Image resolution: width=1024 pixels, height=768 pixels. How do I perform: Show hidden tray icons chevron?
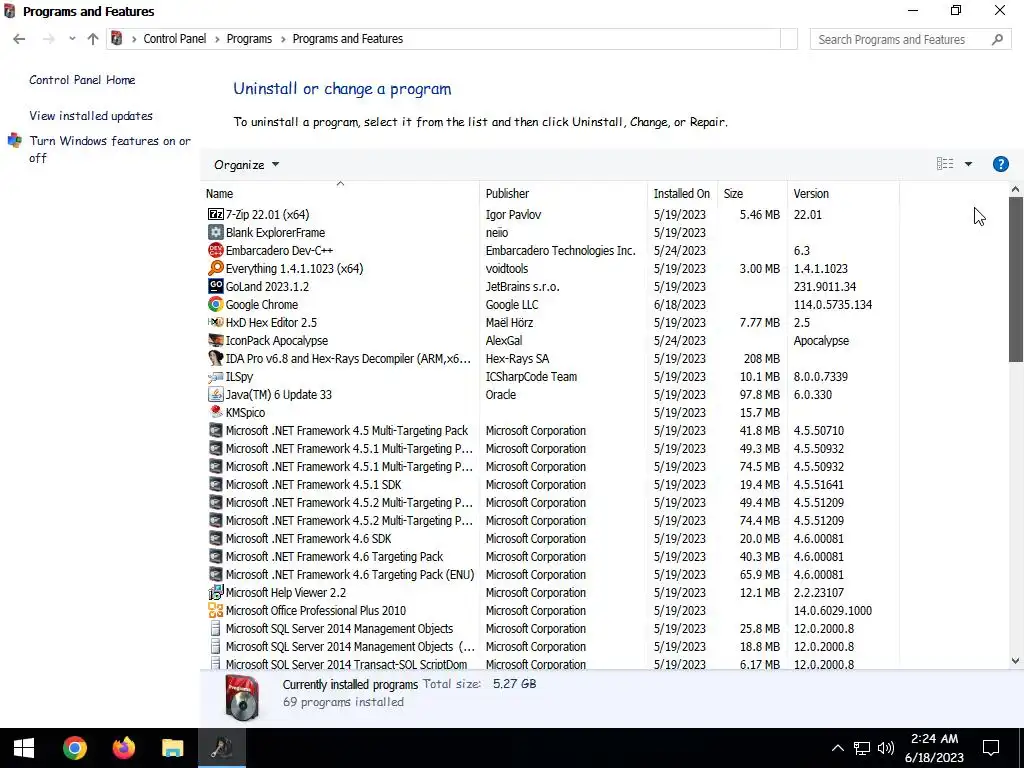837,748
